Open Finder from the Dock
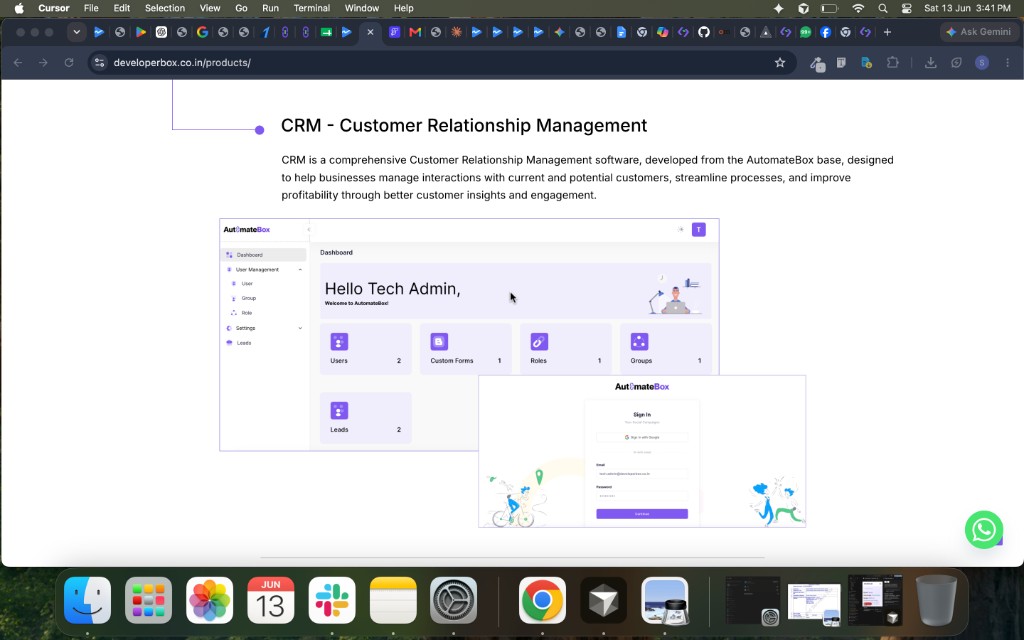The height and width of the screenshot is (640, 1024). click(88, 600)
